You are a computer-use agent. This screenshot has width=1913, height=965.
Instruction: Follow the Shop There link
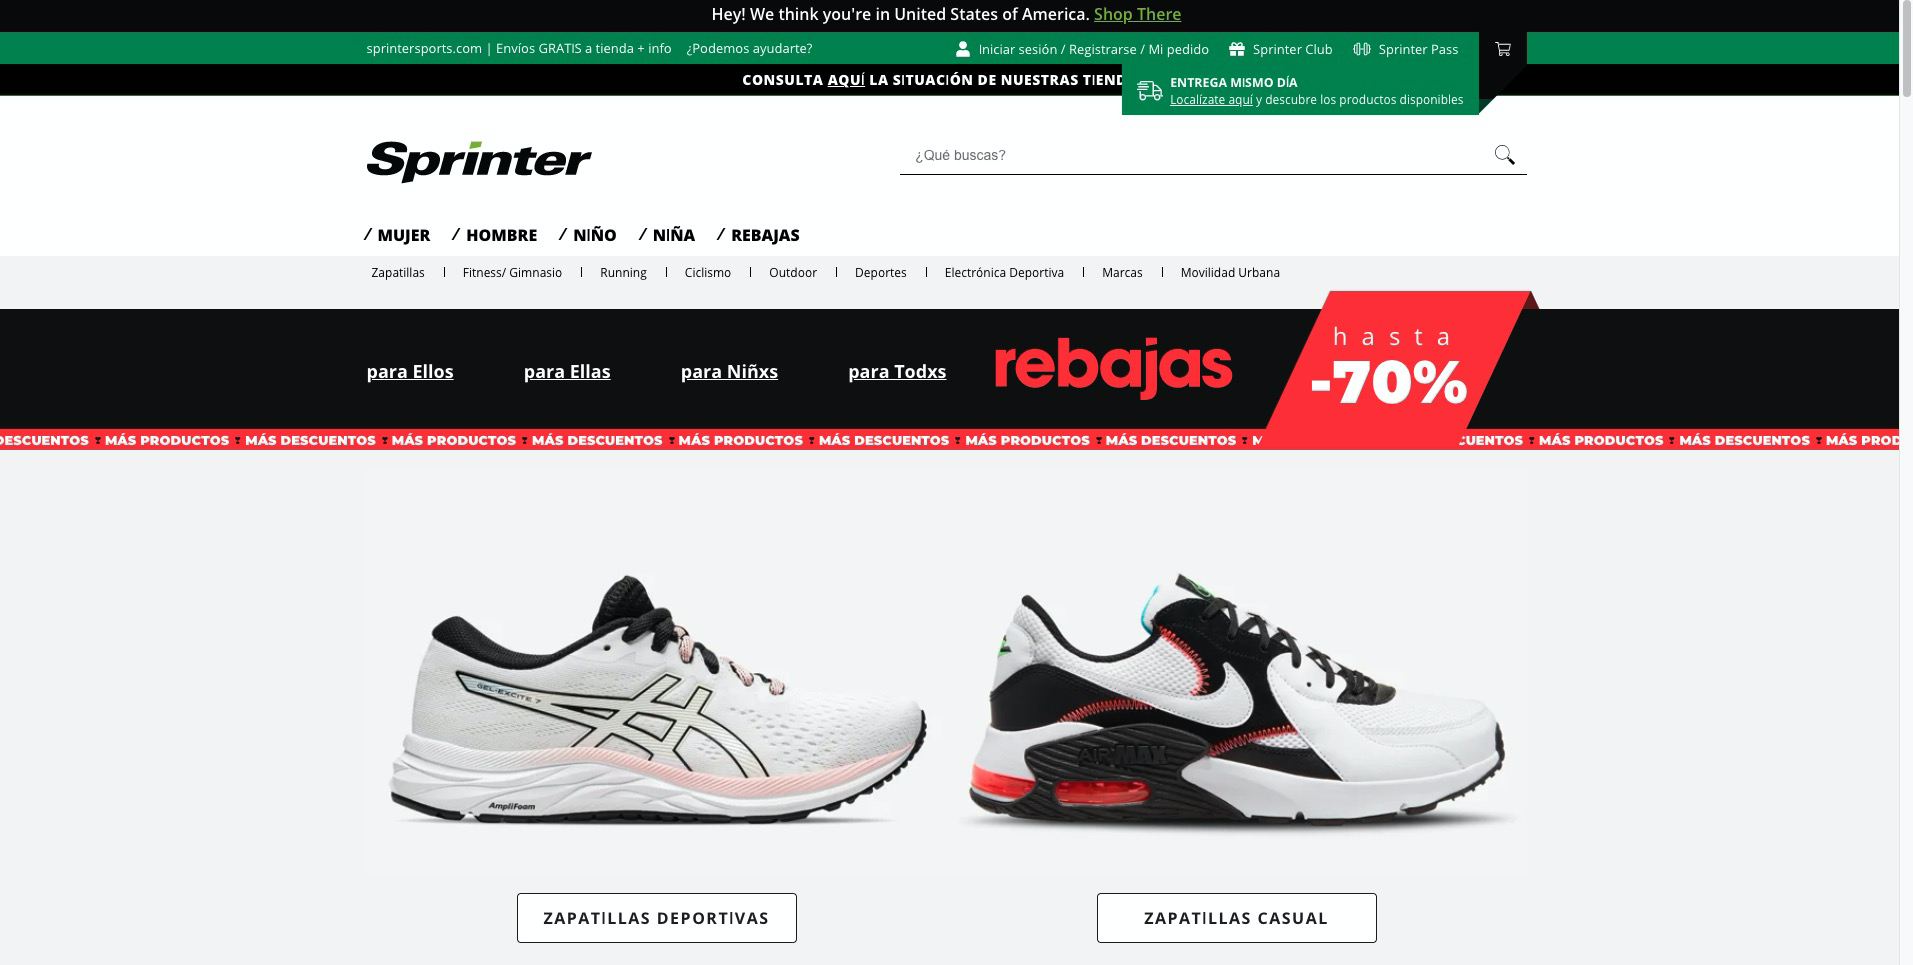pyautogui.click(x=1137, y=14)
